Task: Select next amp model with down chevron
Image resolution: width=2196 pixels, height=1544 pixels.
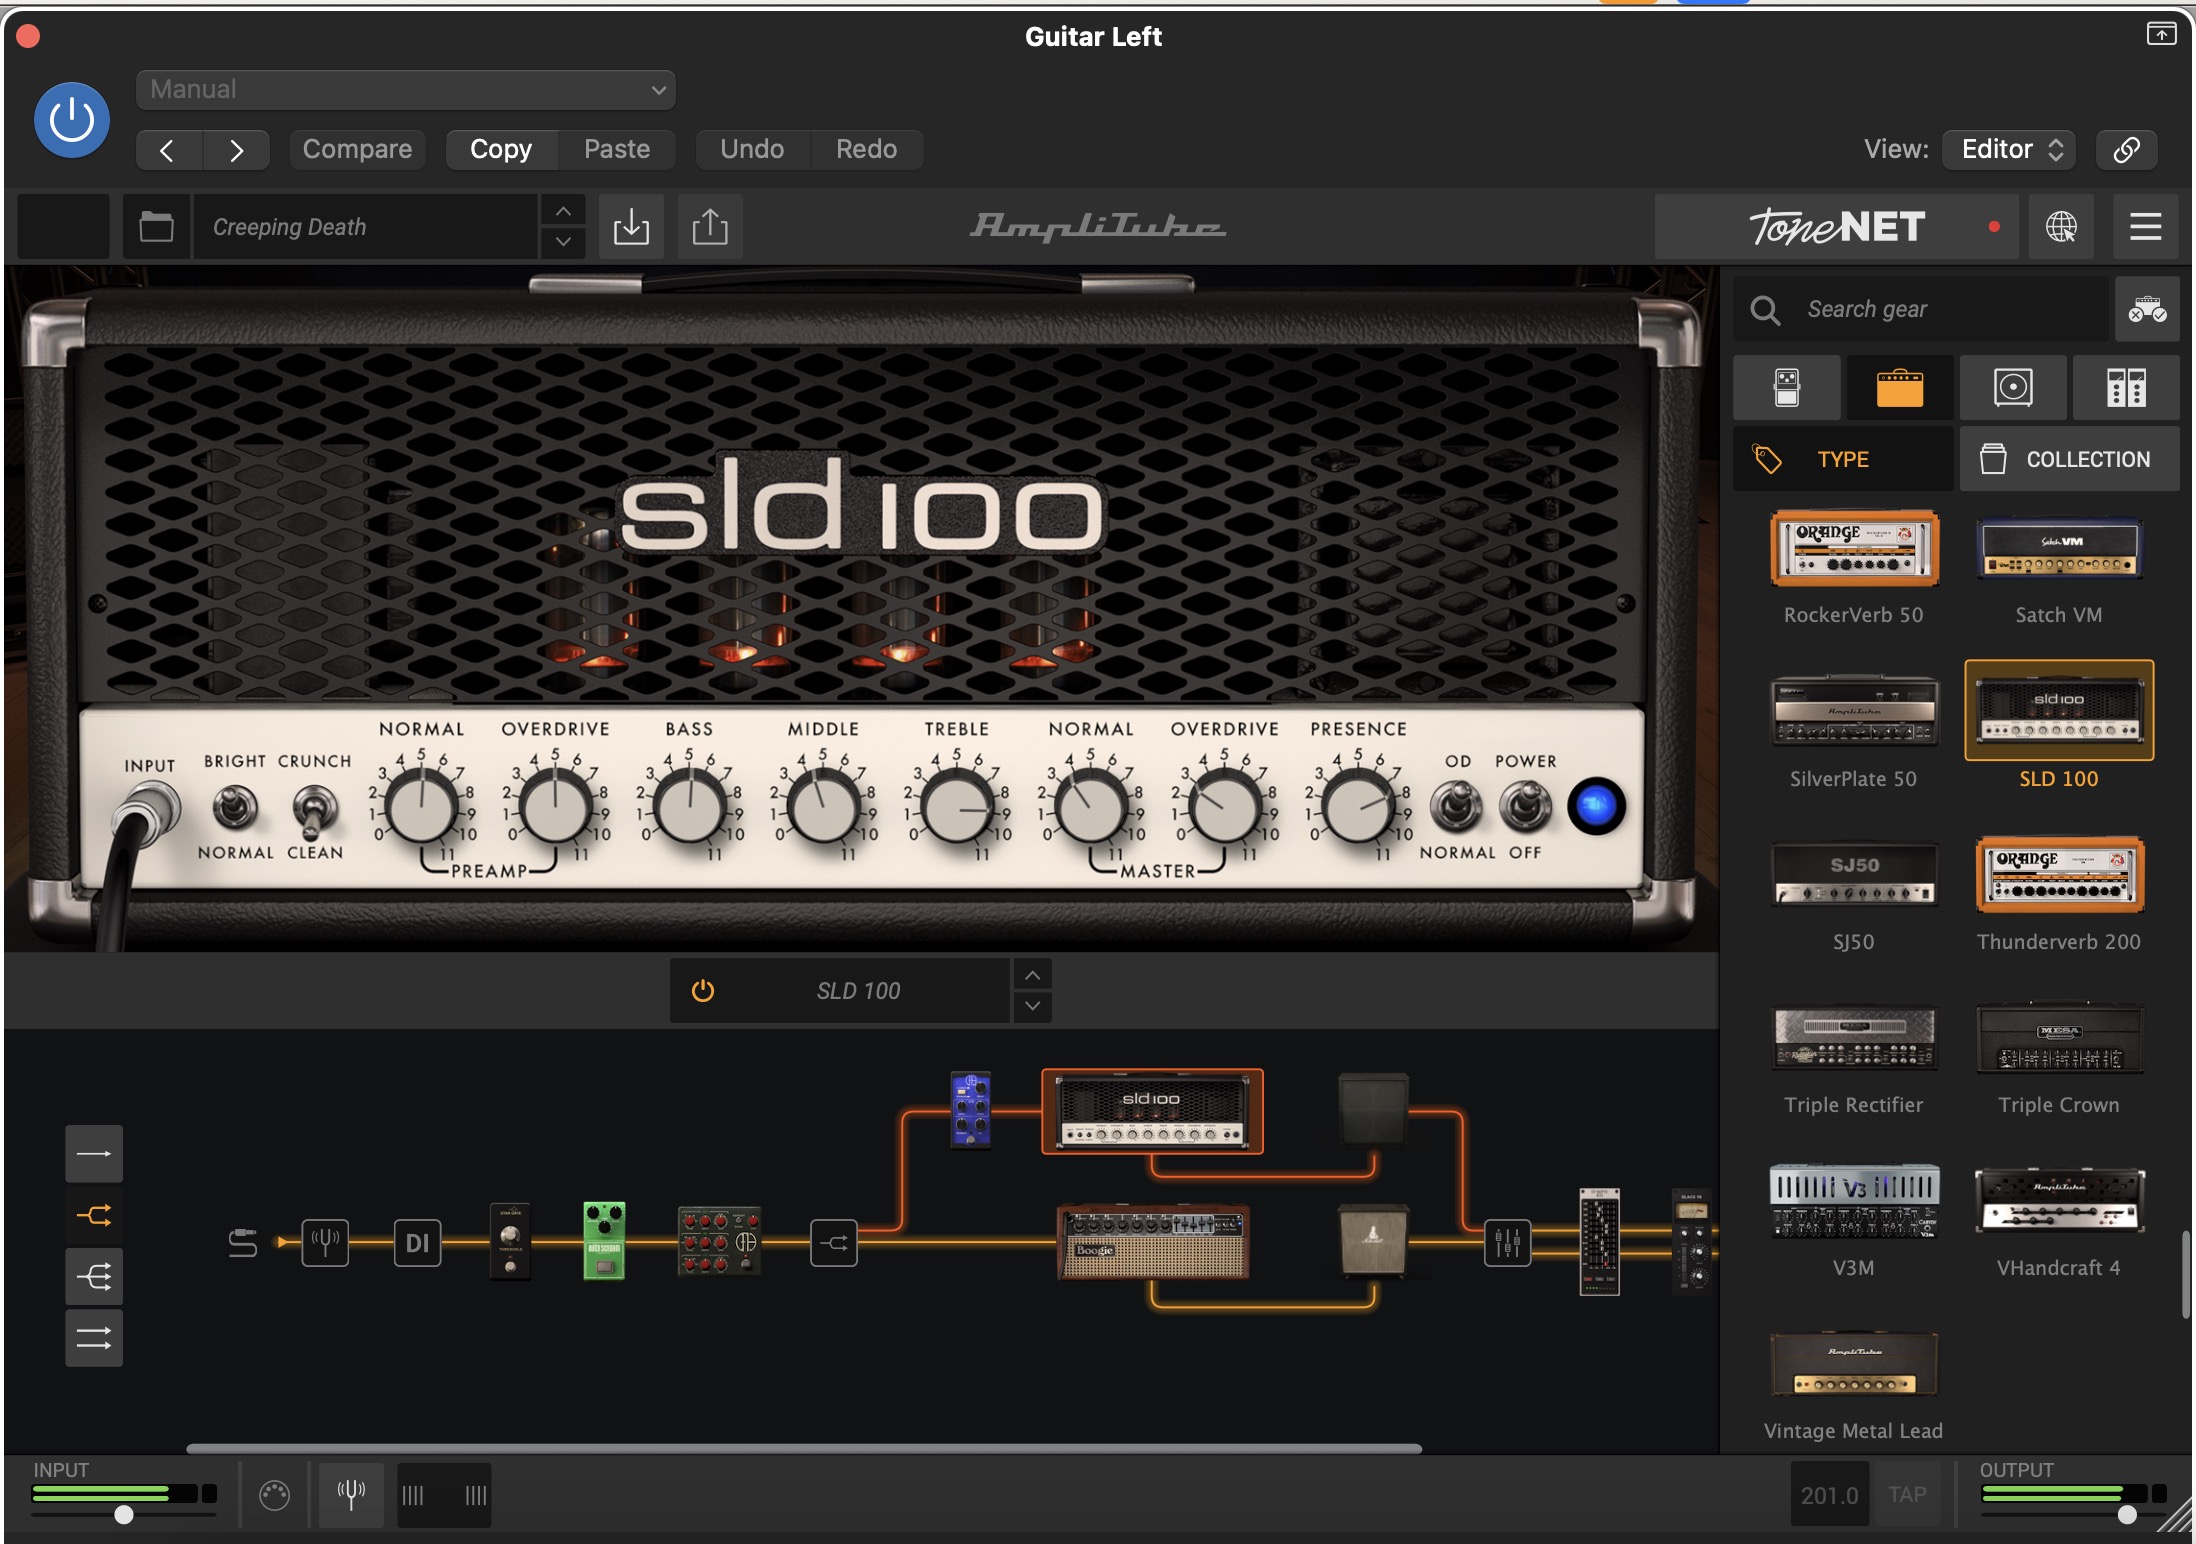Action: [x=1033, y=1006]
